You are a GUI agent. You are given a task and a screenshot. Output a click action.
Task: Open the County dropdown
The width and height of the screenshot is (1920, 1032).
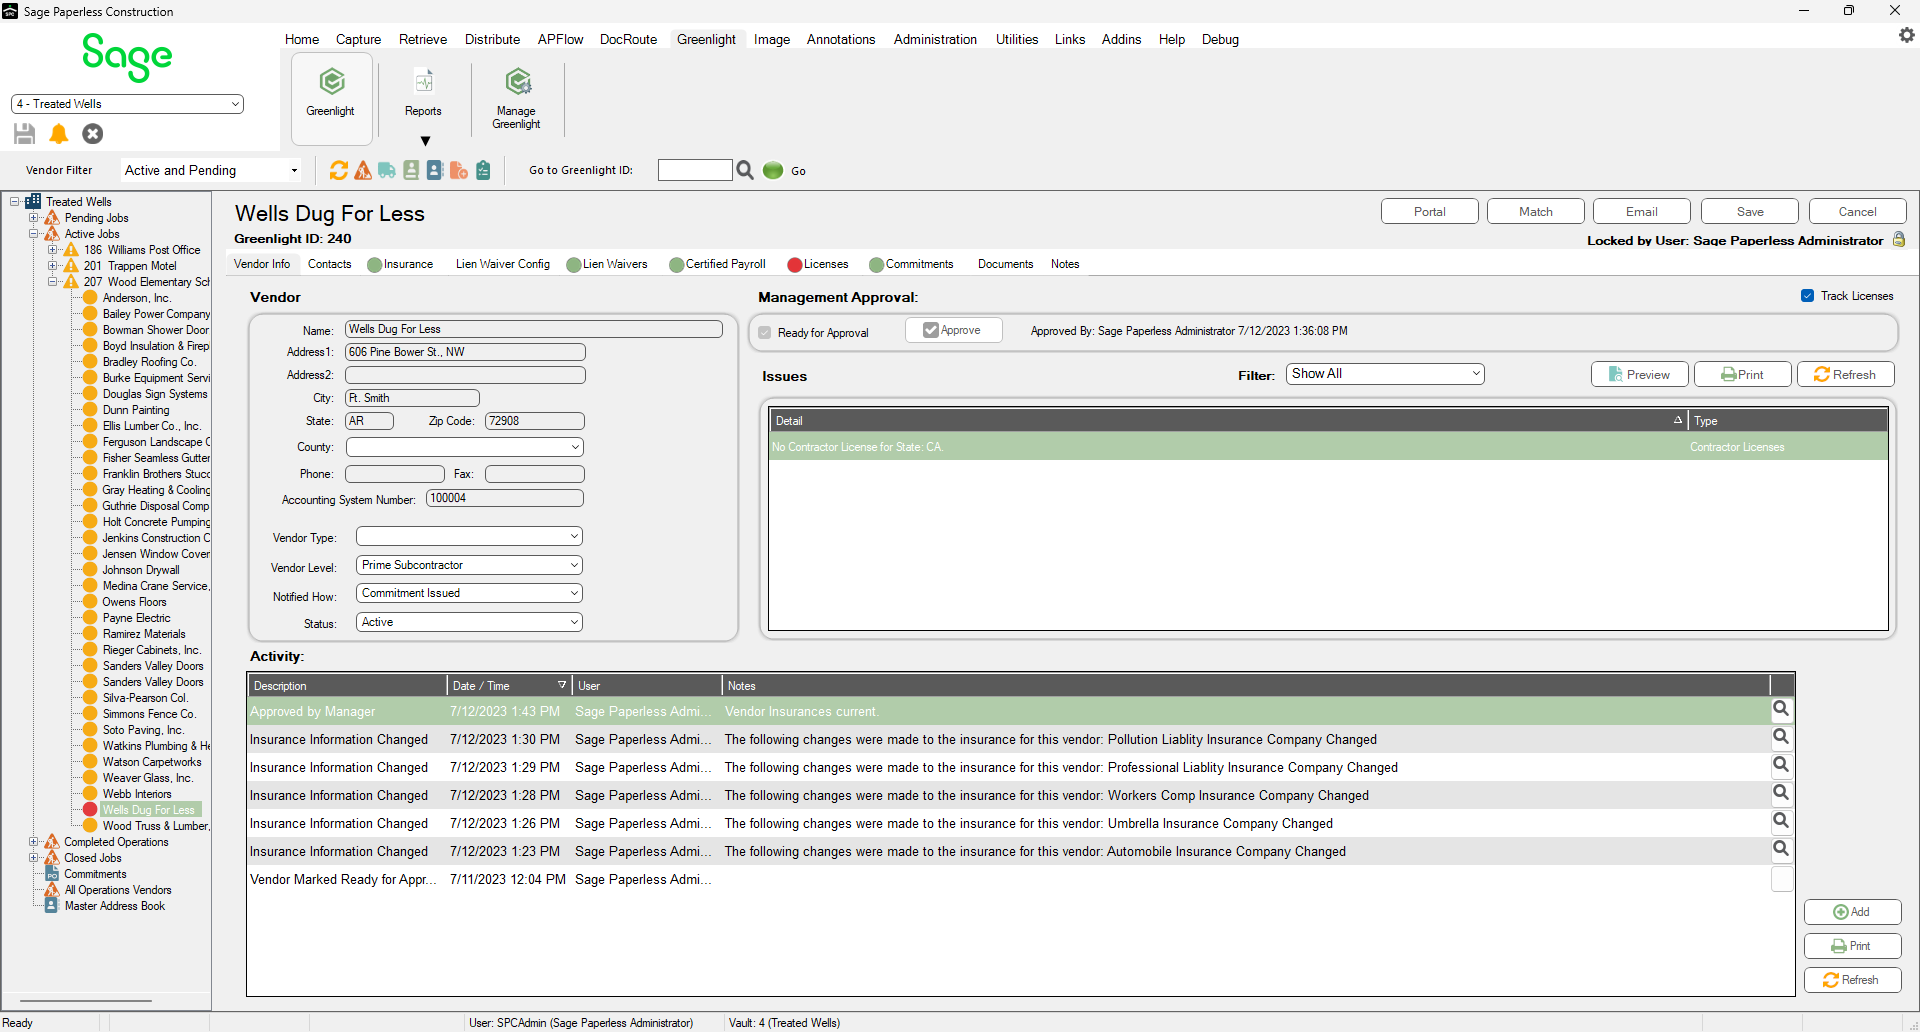465,447
